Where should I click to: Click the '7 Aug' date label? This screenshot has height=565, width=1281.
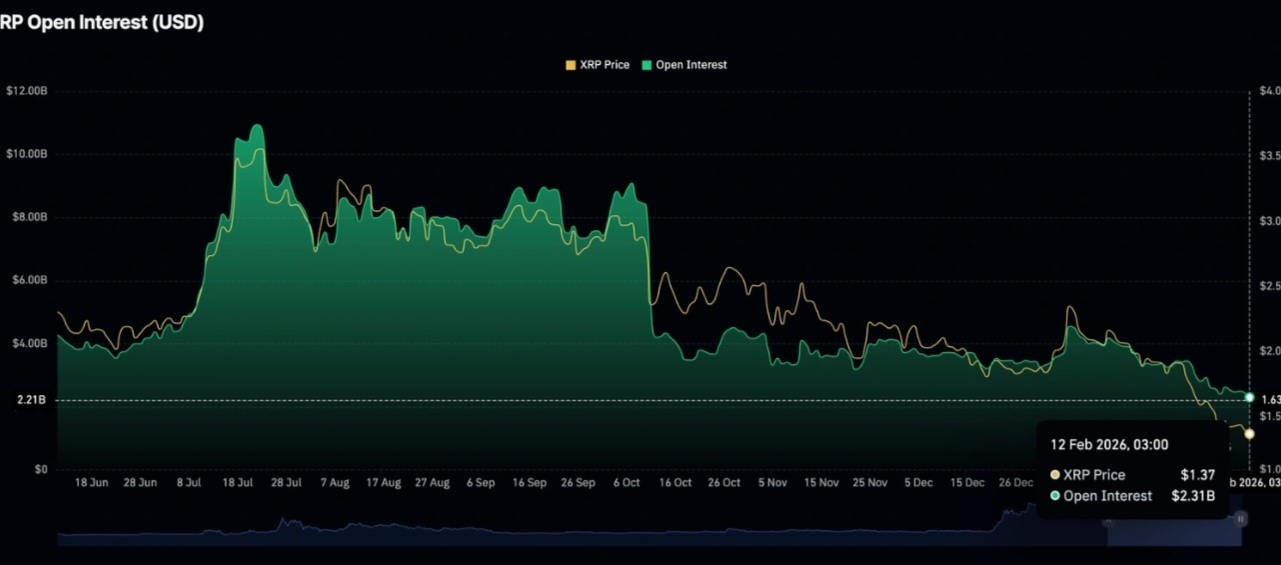pyautogui.click(x=335, y=483)
